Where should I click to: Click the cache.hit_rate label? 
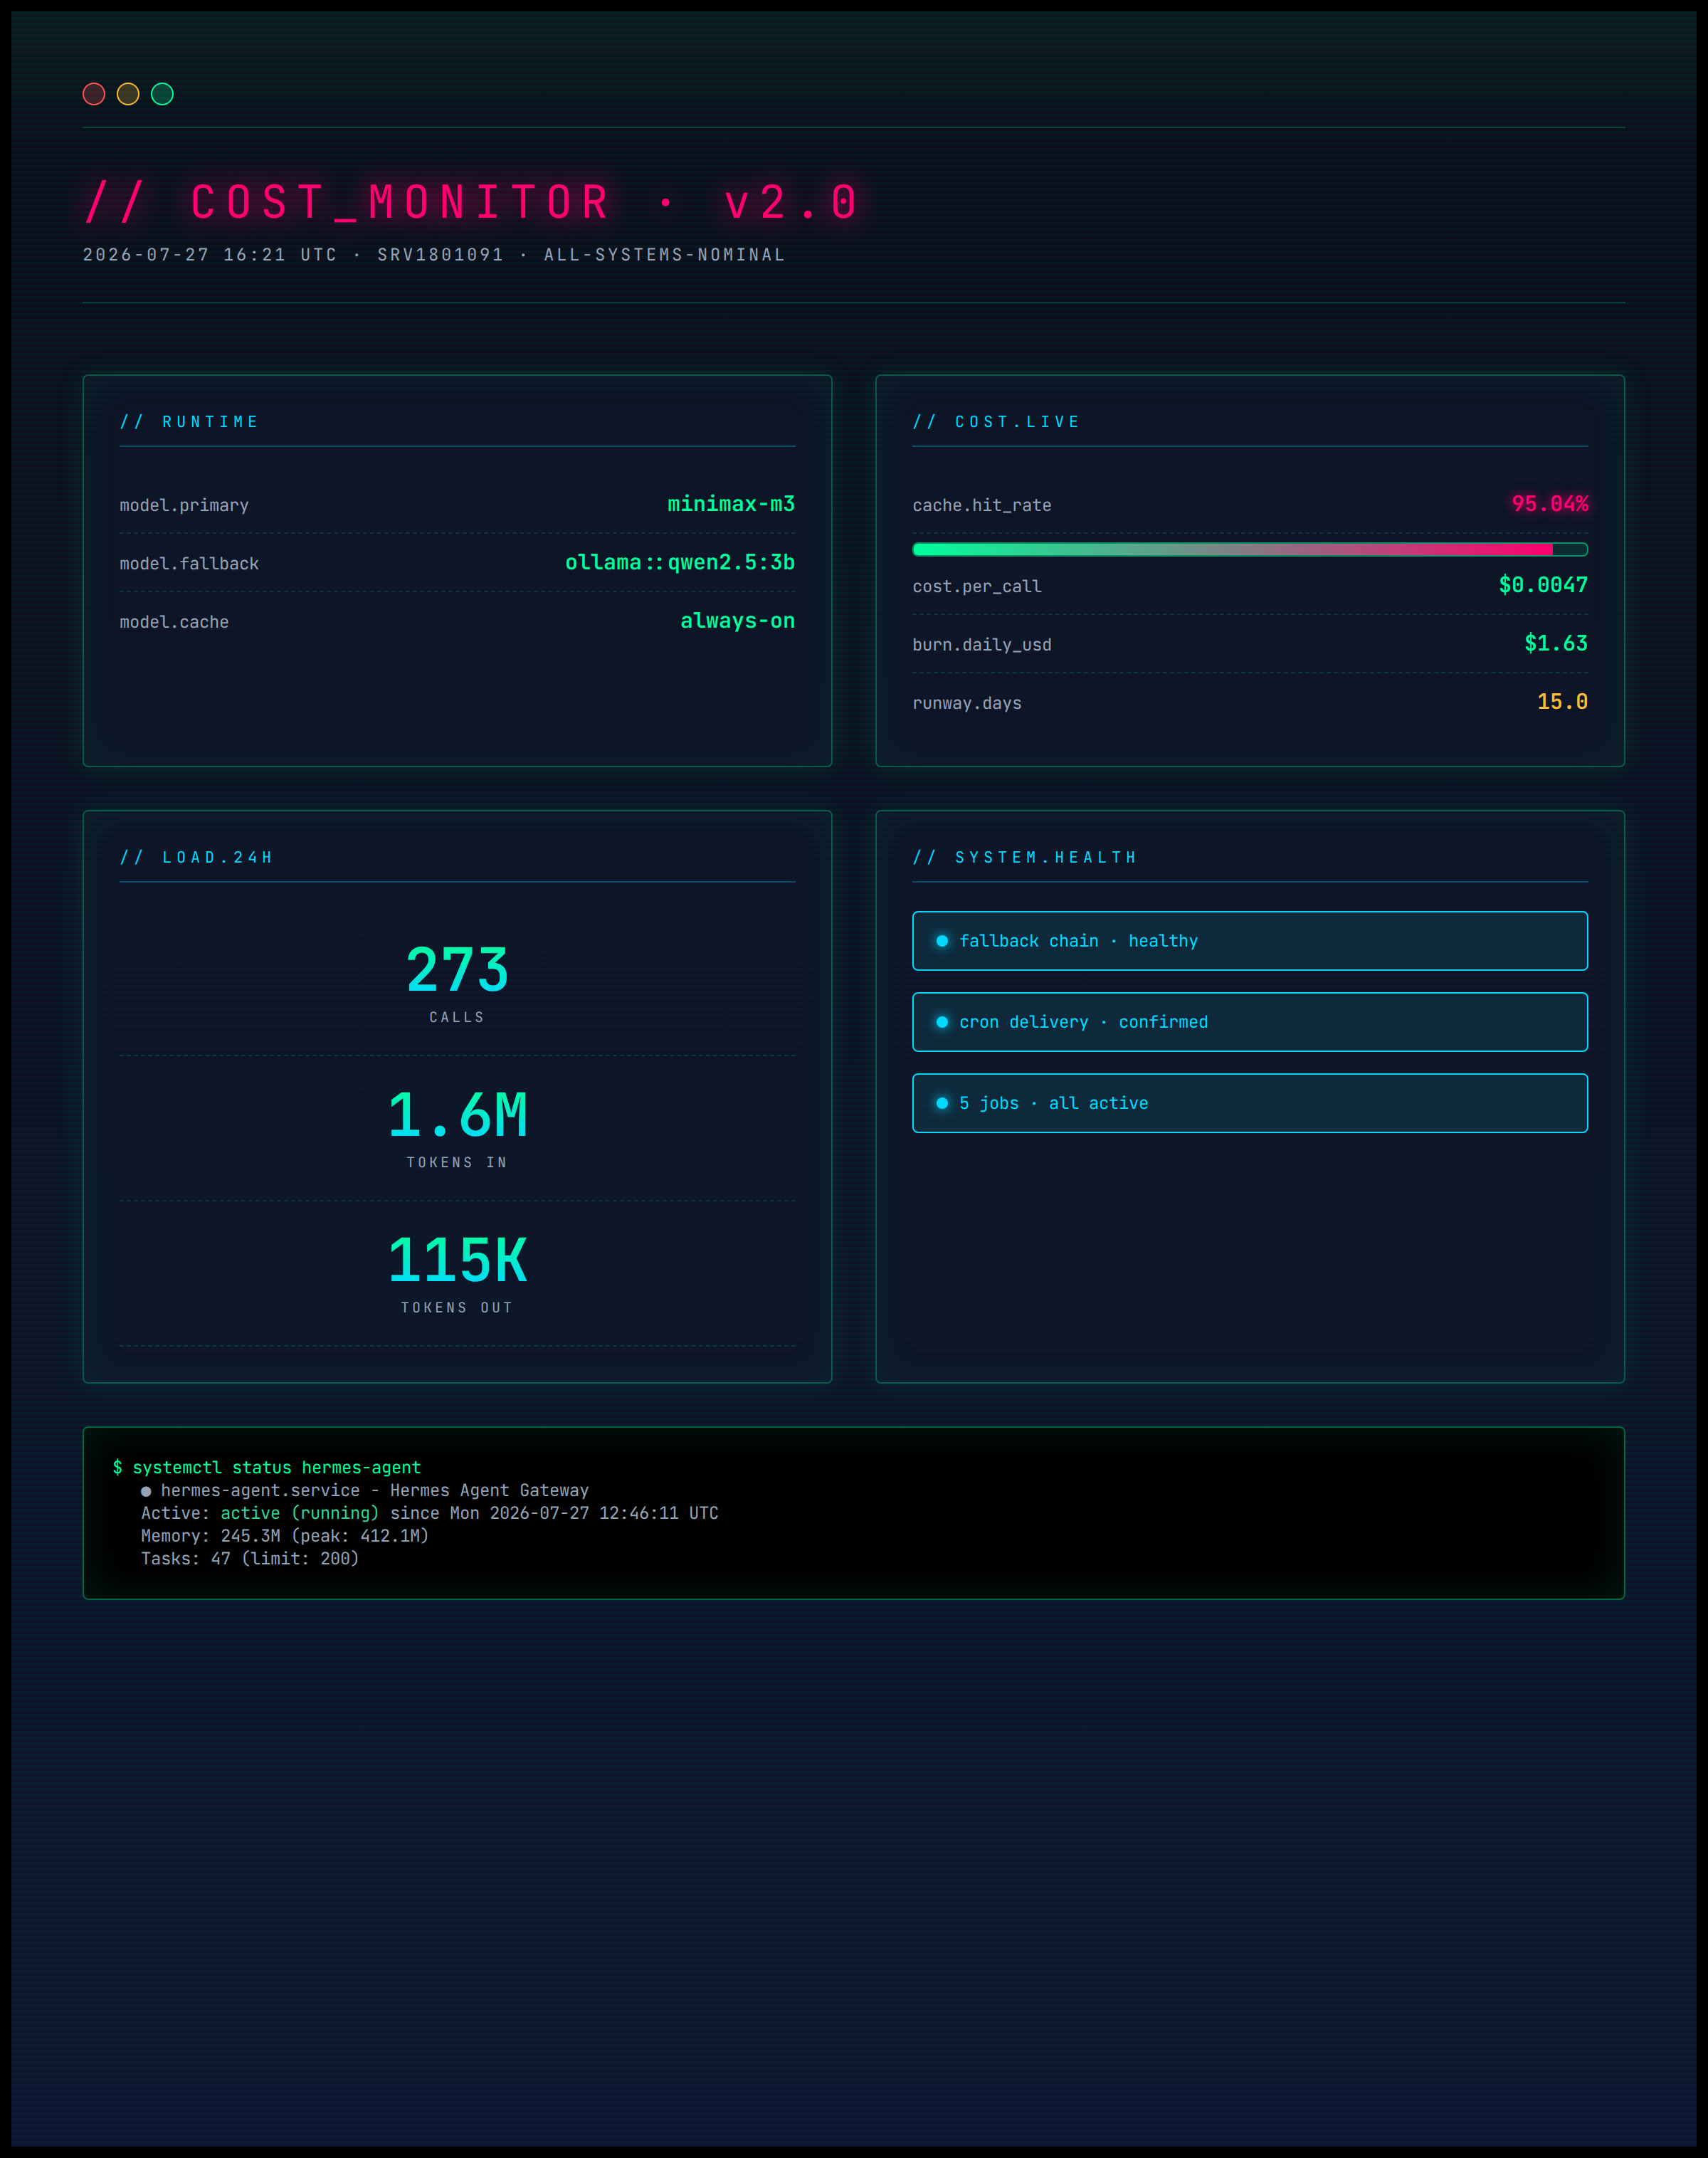pyautogui.click(x=982, y=505)
